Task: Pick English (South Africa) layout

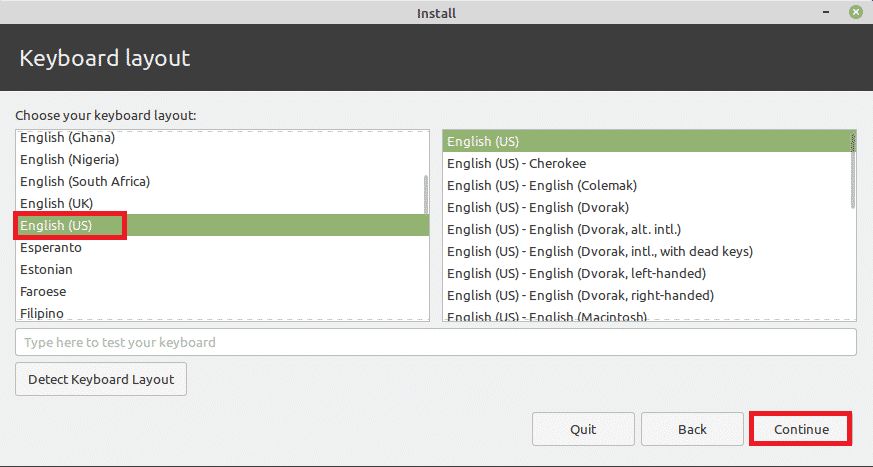Action: point(85,182)
